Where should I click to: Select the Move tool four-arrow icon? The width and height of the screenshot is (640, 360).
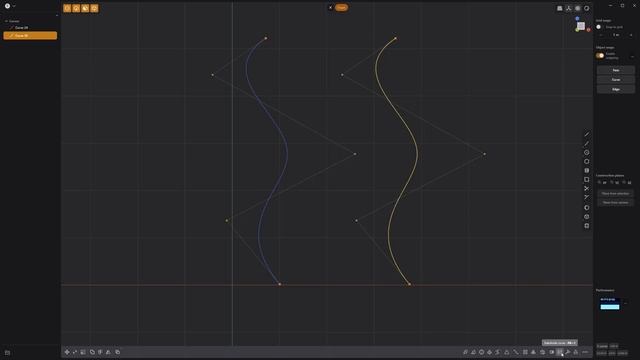(67, 352)
